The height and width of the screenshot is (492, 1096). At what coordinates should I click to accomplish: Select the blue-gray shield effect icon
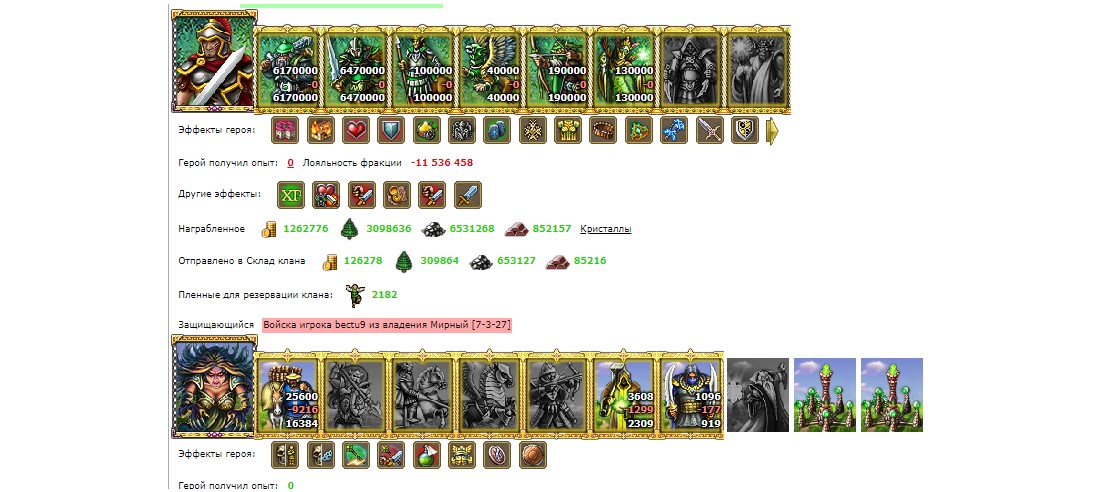tap(391, 130)
